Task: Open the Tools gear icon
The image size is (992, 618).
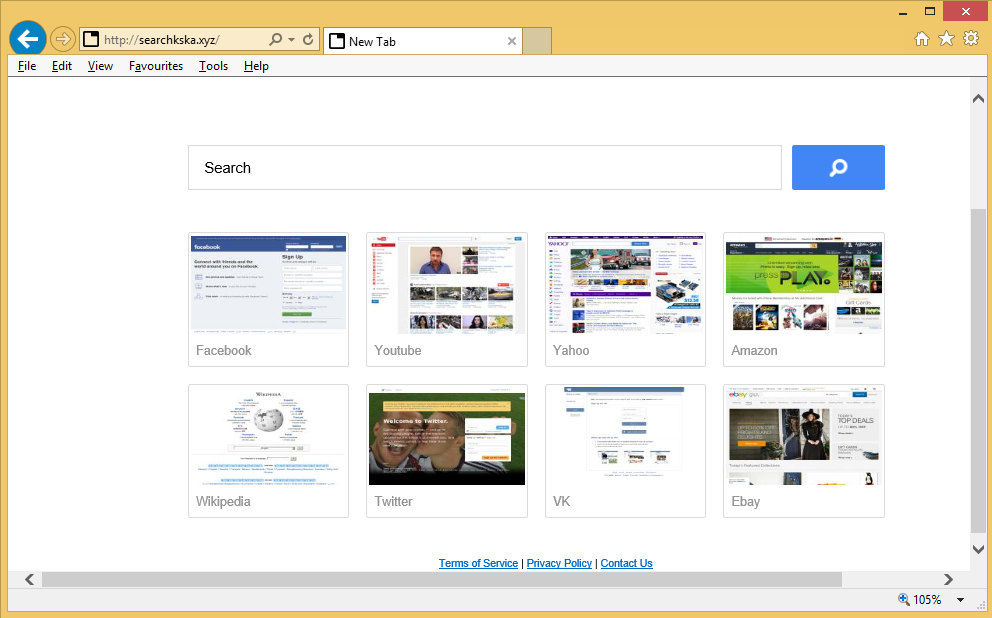Action: [x=970, y=39]
